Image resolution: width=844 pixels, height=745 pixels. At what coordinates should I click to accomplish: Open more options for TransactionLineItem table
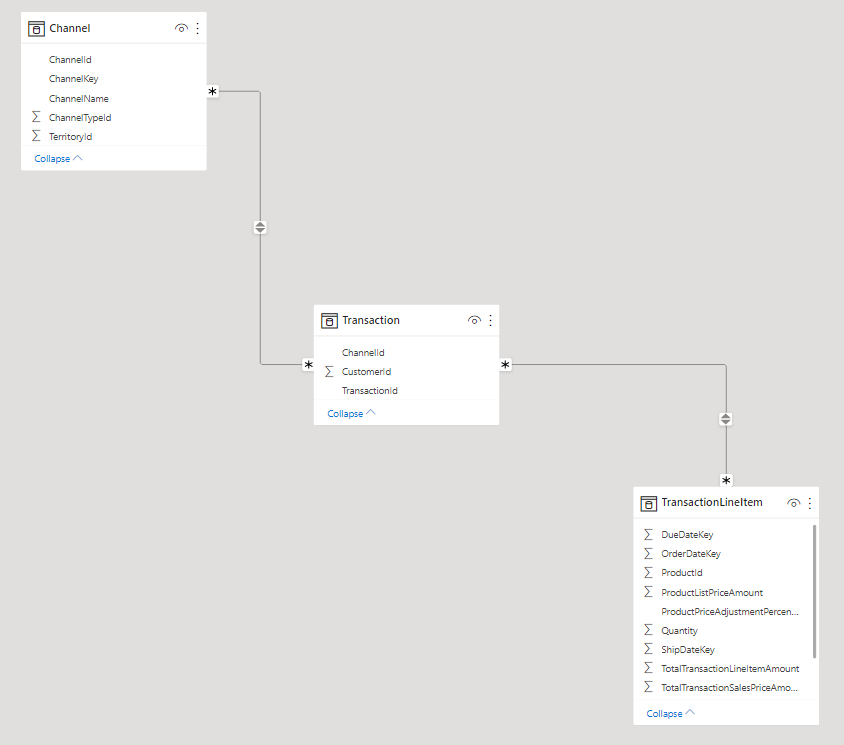(810, 503)
